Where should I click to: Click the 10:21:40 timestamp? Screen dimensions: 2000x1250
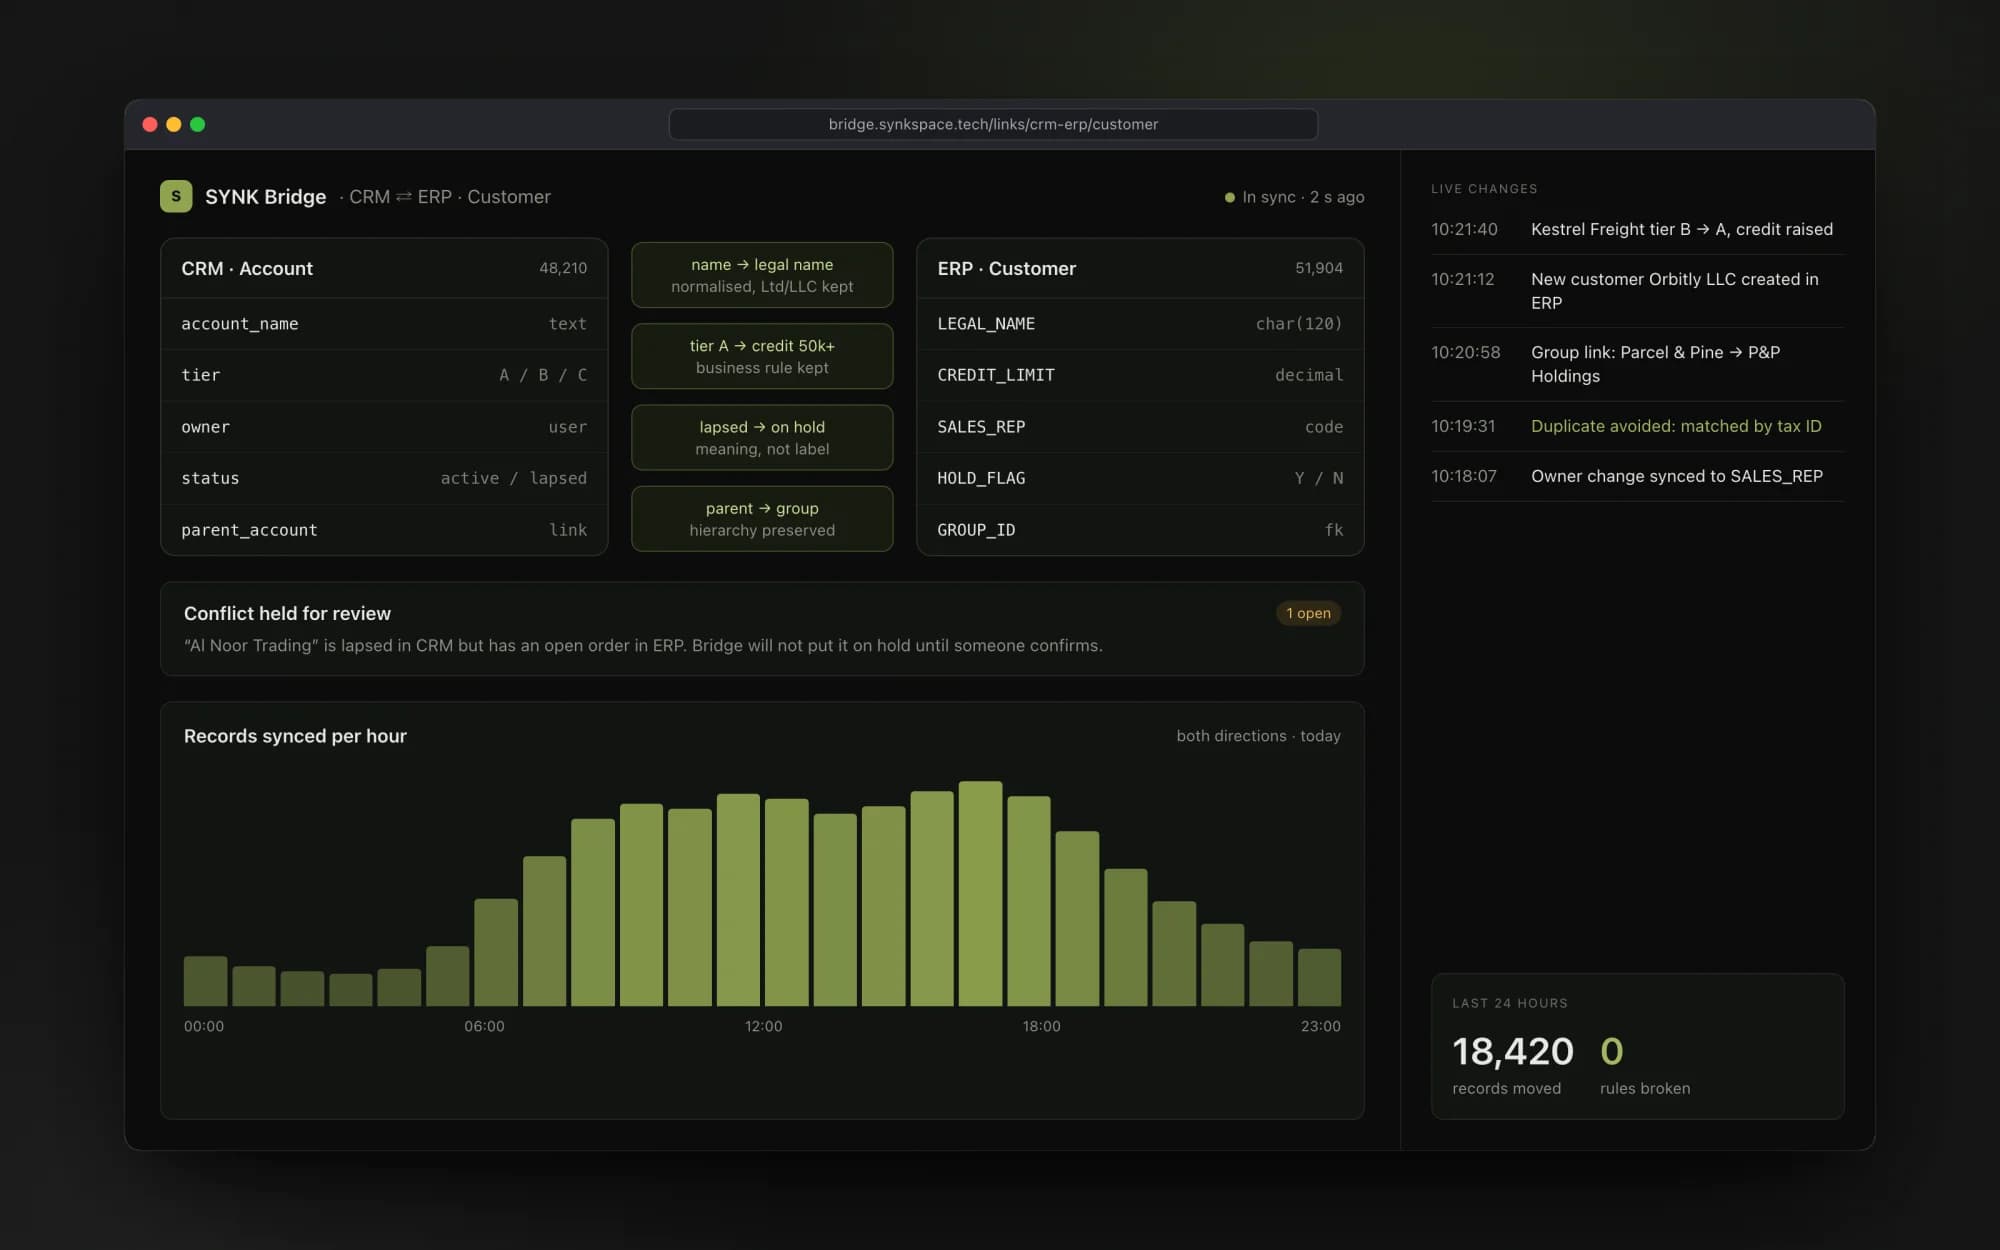[x=1464, y=229]
